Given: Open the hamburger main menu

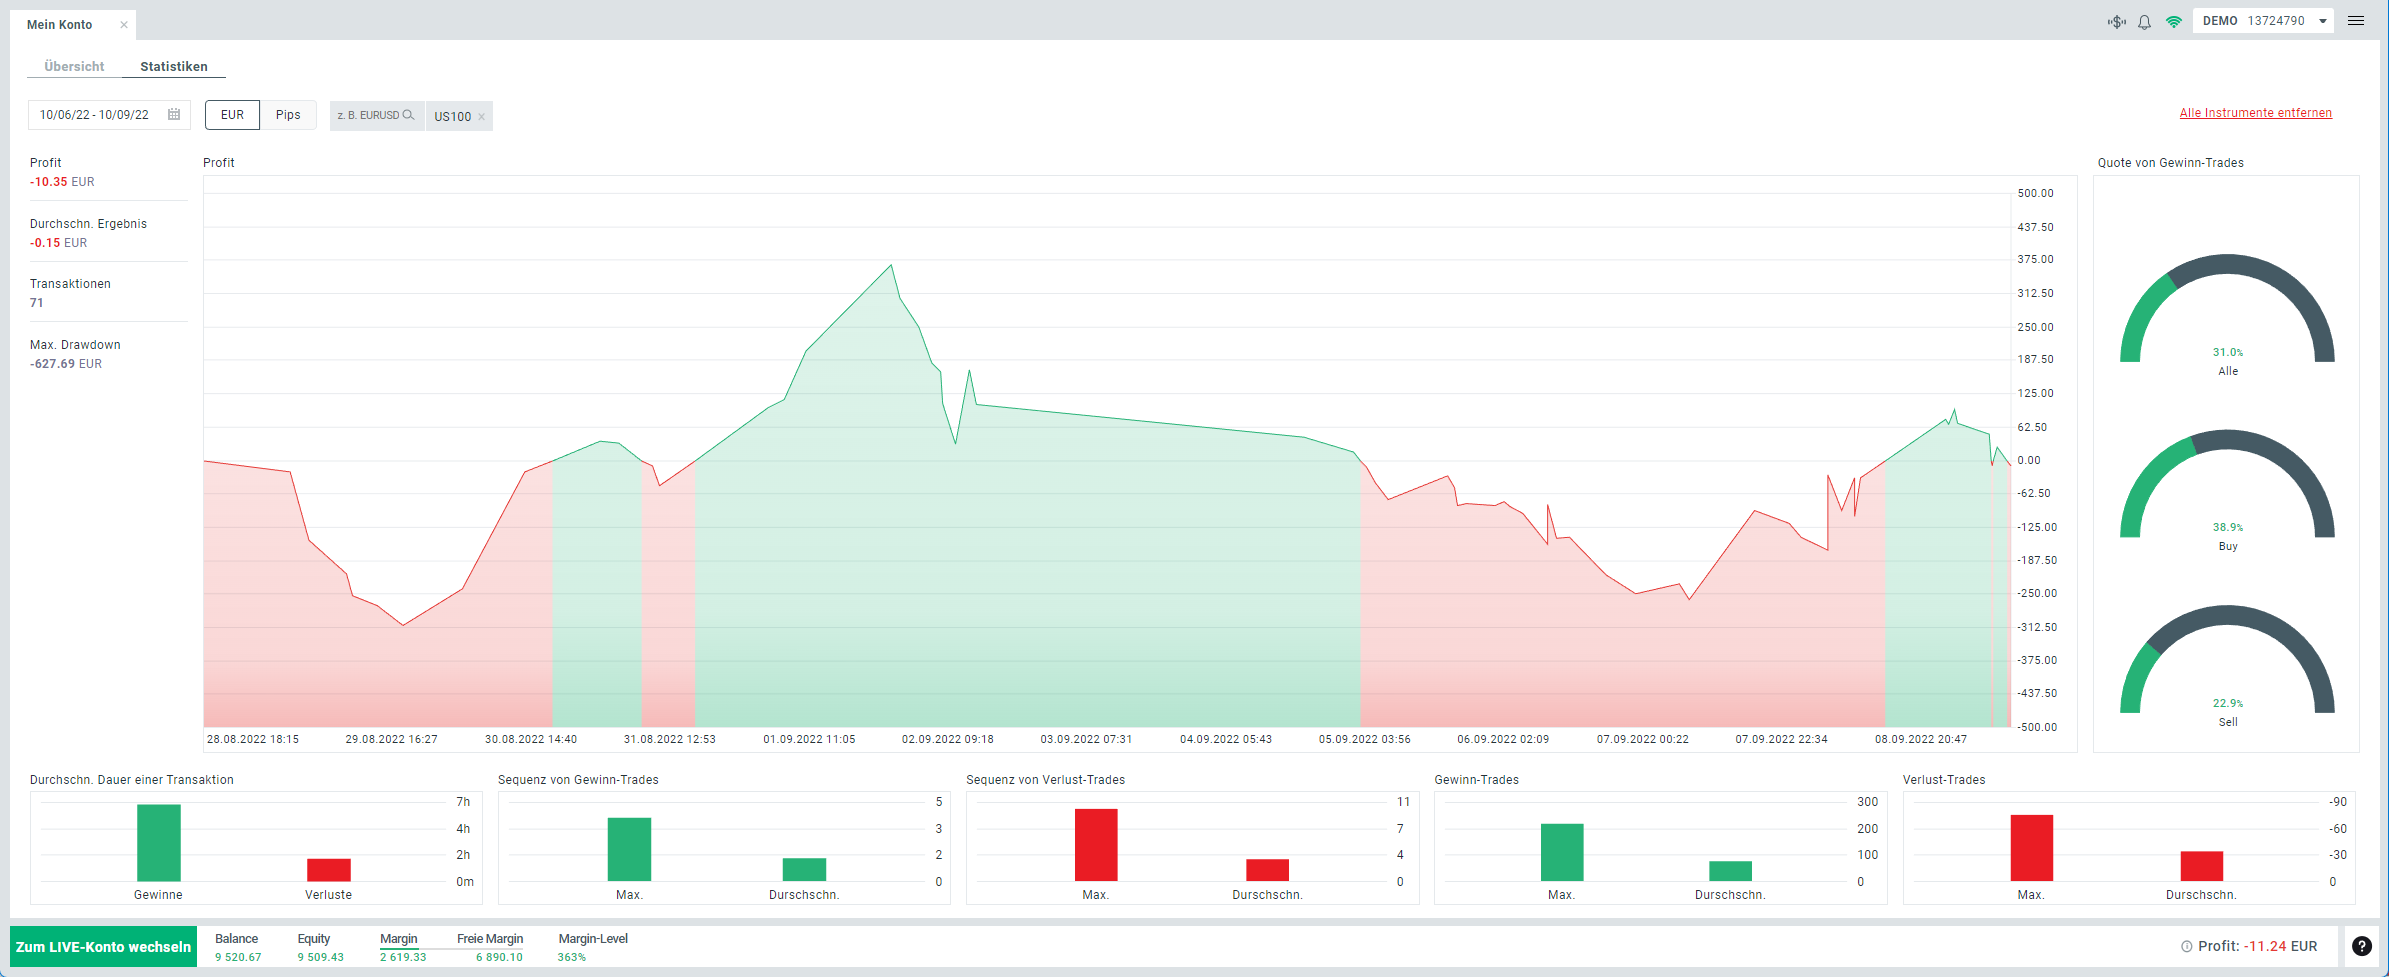Looking at the screenshot, I should [x=2356, y=21].
